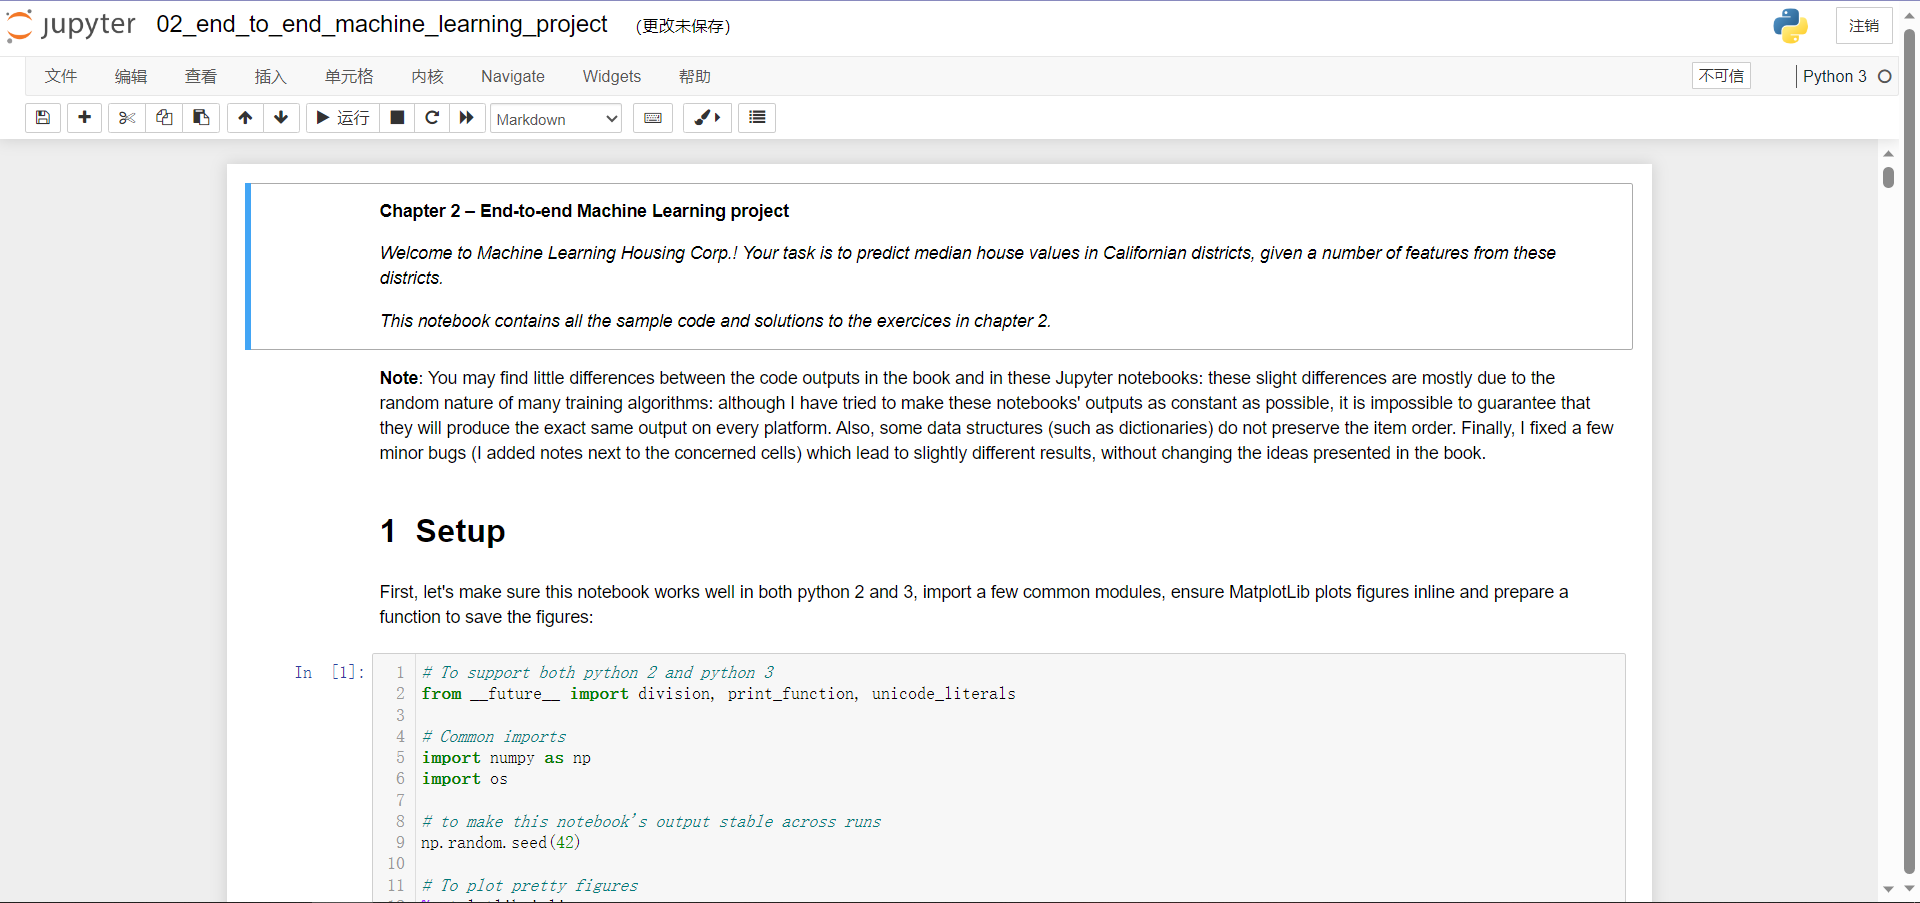1920x903 pixels.
Task: Open the 帮助 menu
Action: 695,76
